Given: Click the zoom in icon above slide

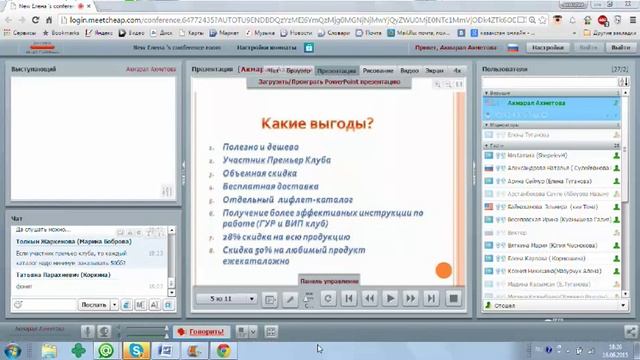Looking at the screenshot, I should click(x=437, y=84).
